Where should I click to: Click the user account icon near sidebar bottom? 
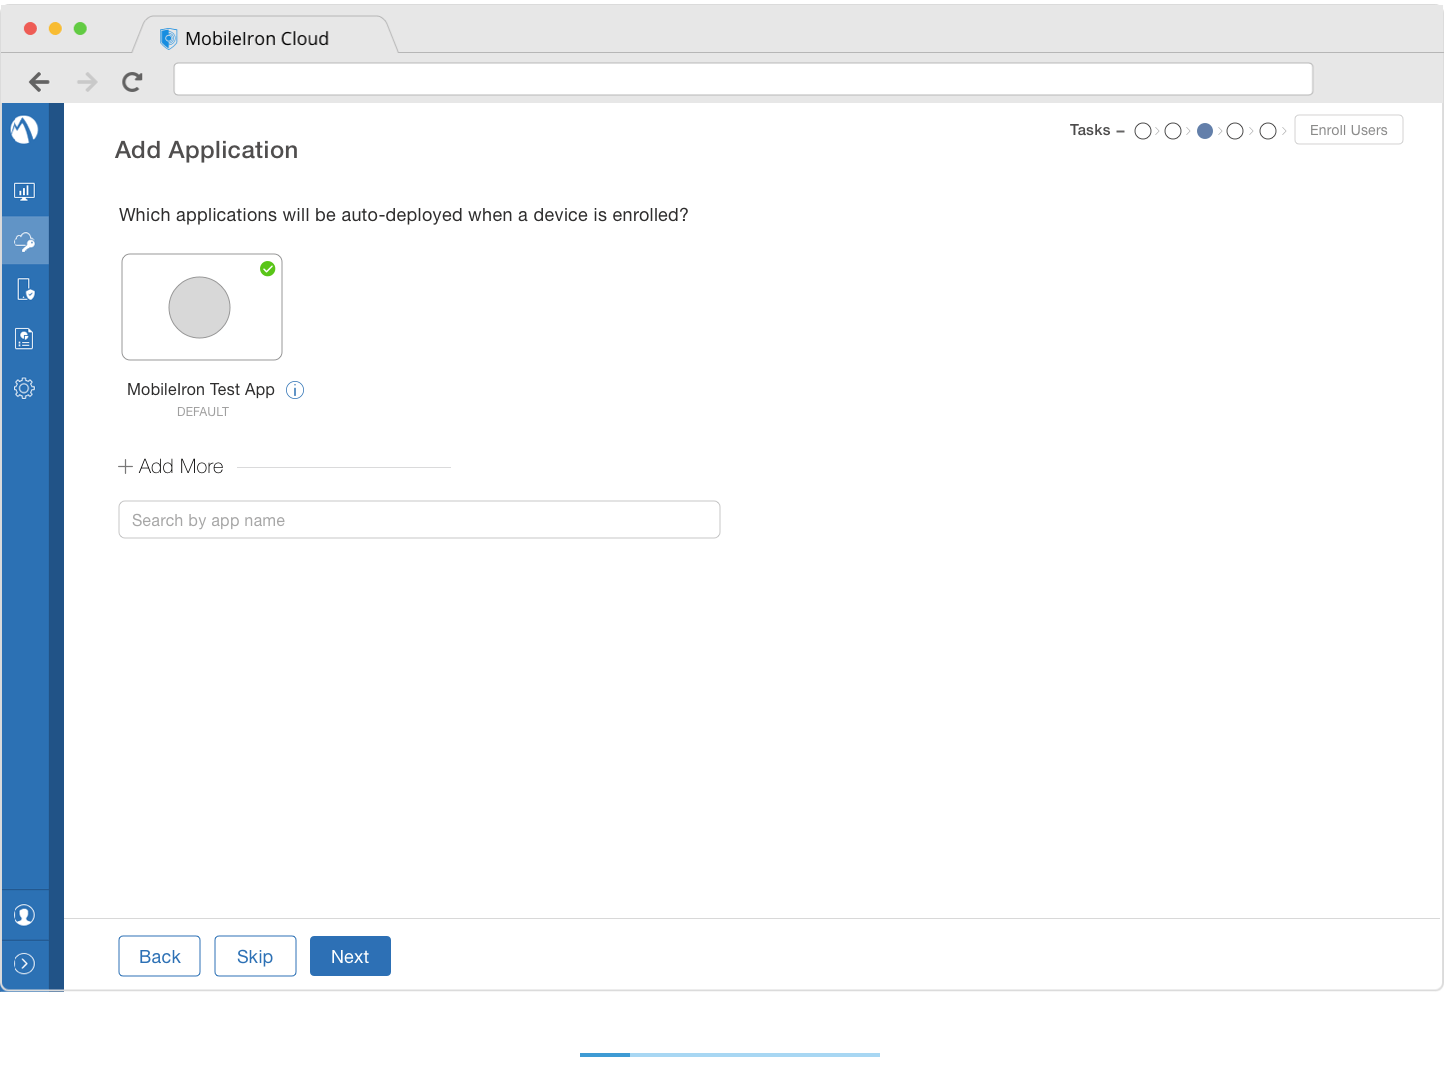pyautogui.click(x=24, y=913)
